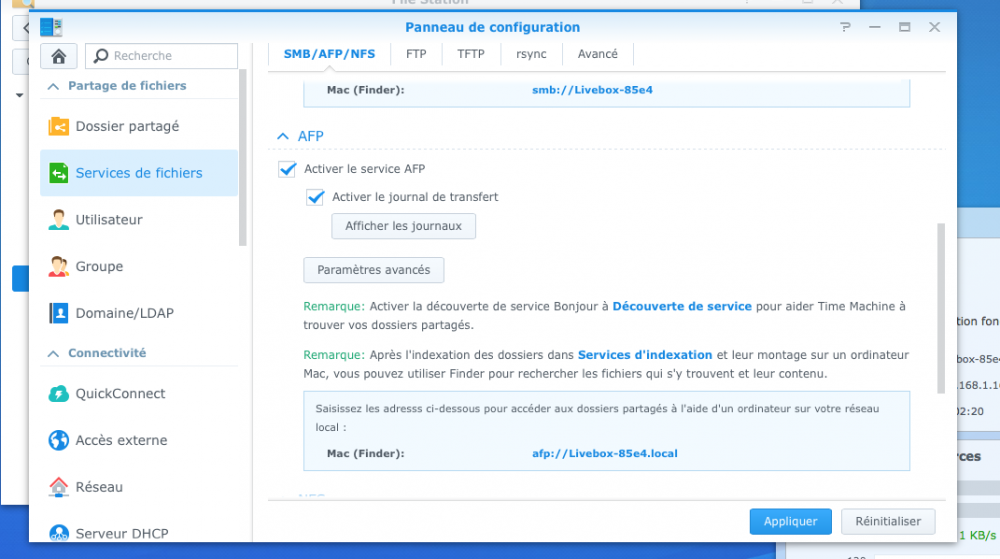Select Services de fichiers icon
Viewport: 1000px width, 559px height.
59,173
